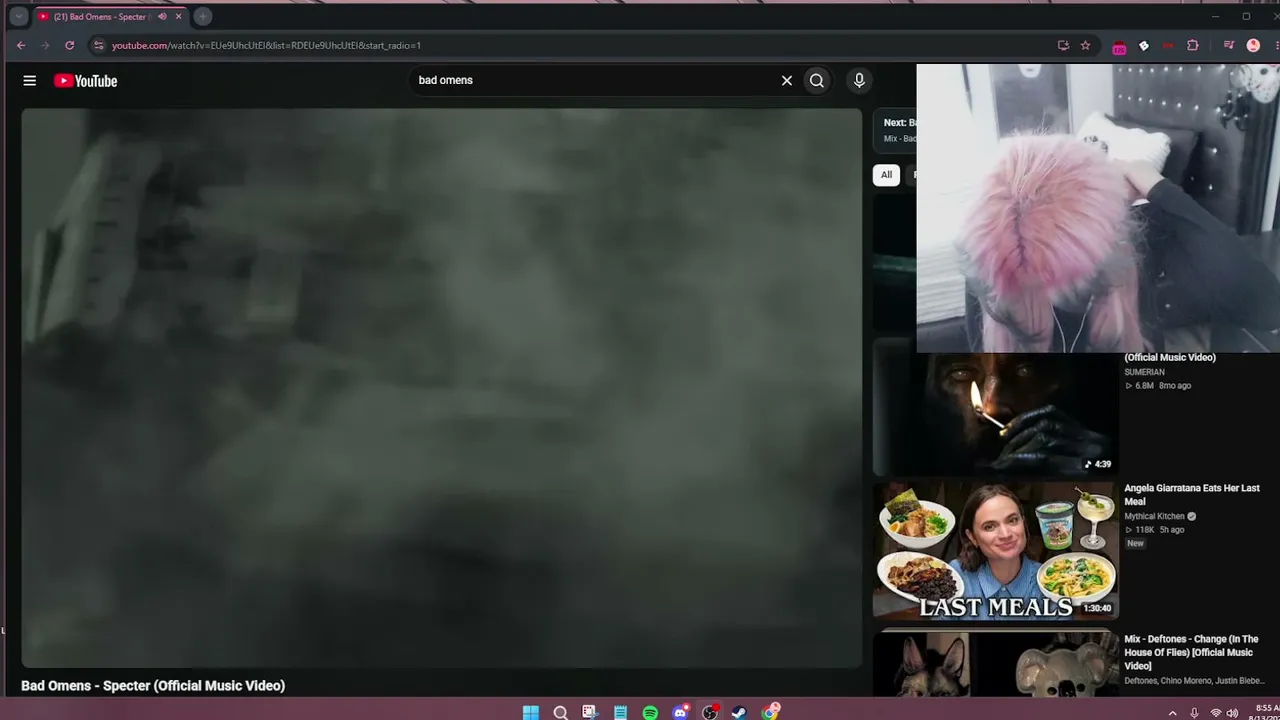This screenshot has width=1280, height=720.
Task: Open the Notepad taskbar icon
Action: (620, 712)
